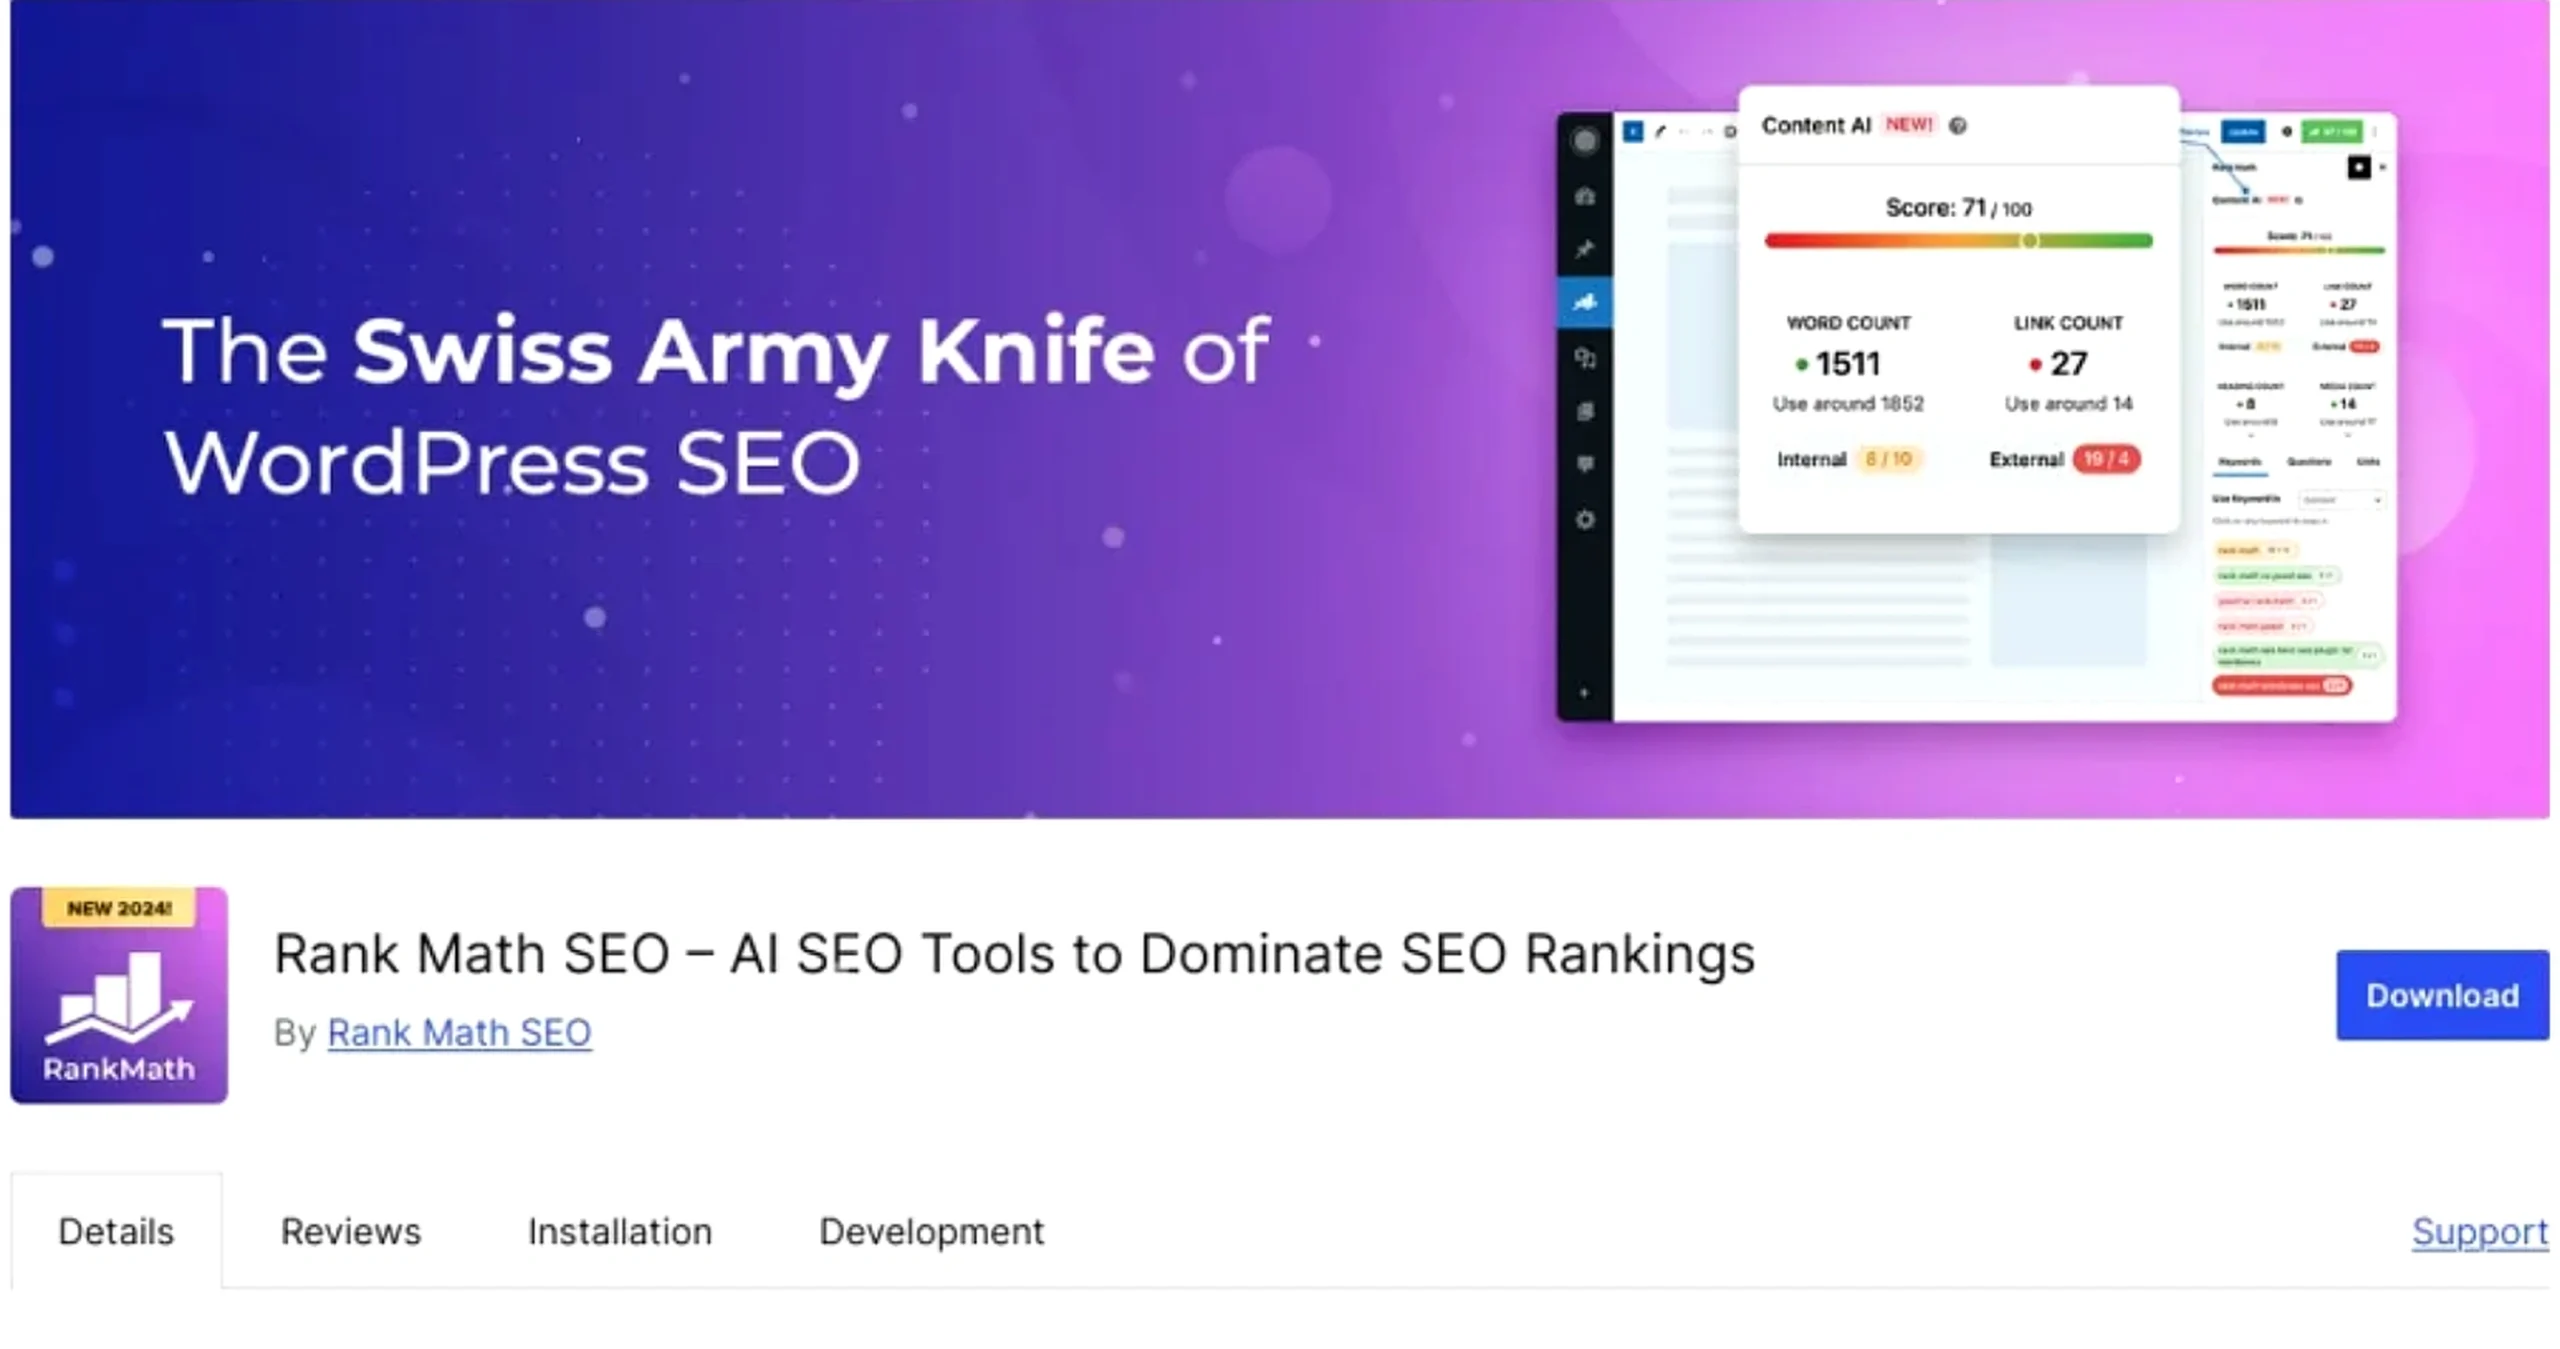Click the Content AI help question icon
Image resolution: width=2560 pixels, height=1349 pixels.
(1958, 125)
